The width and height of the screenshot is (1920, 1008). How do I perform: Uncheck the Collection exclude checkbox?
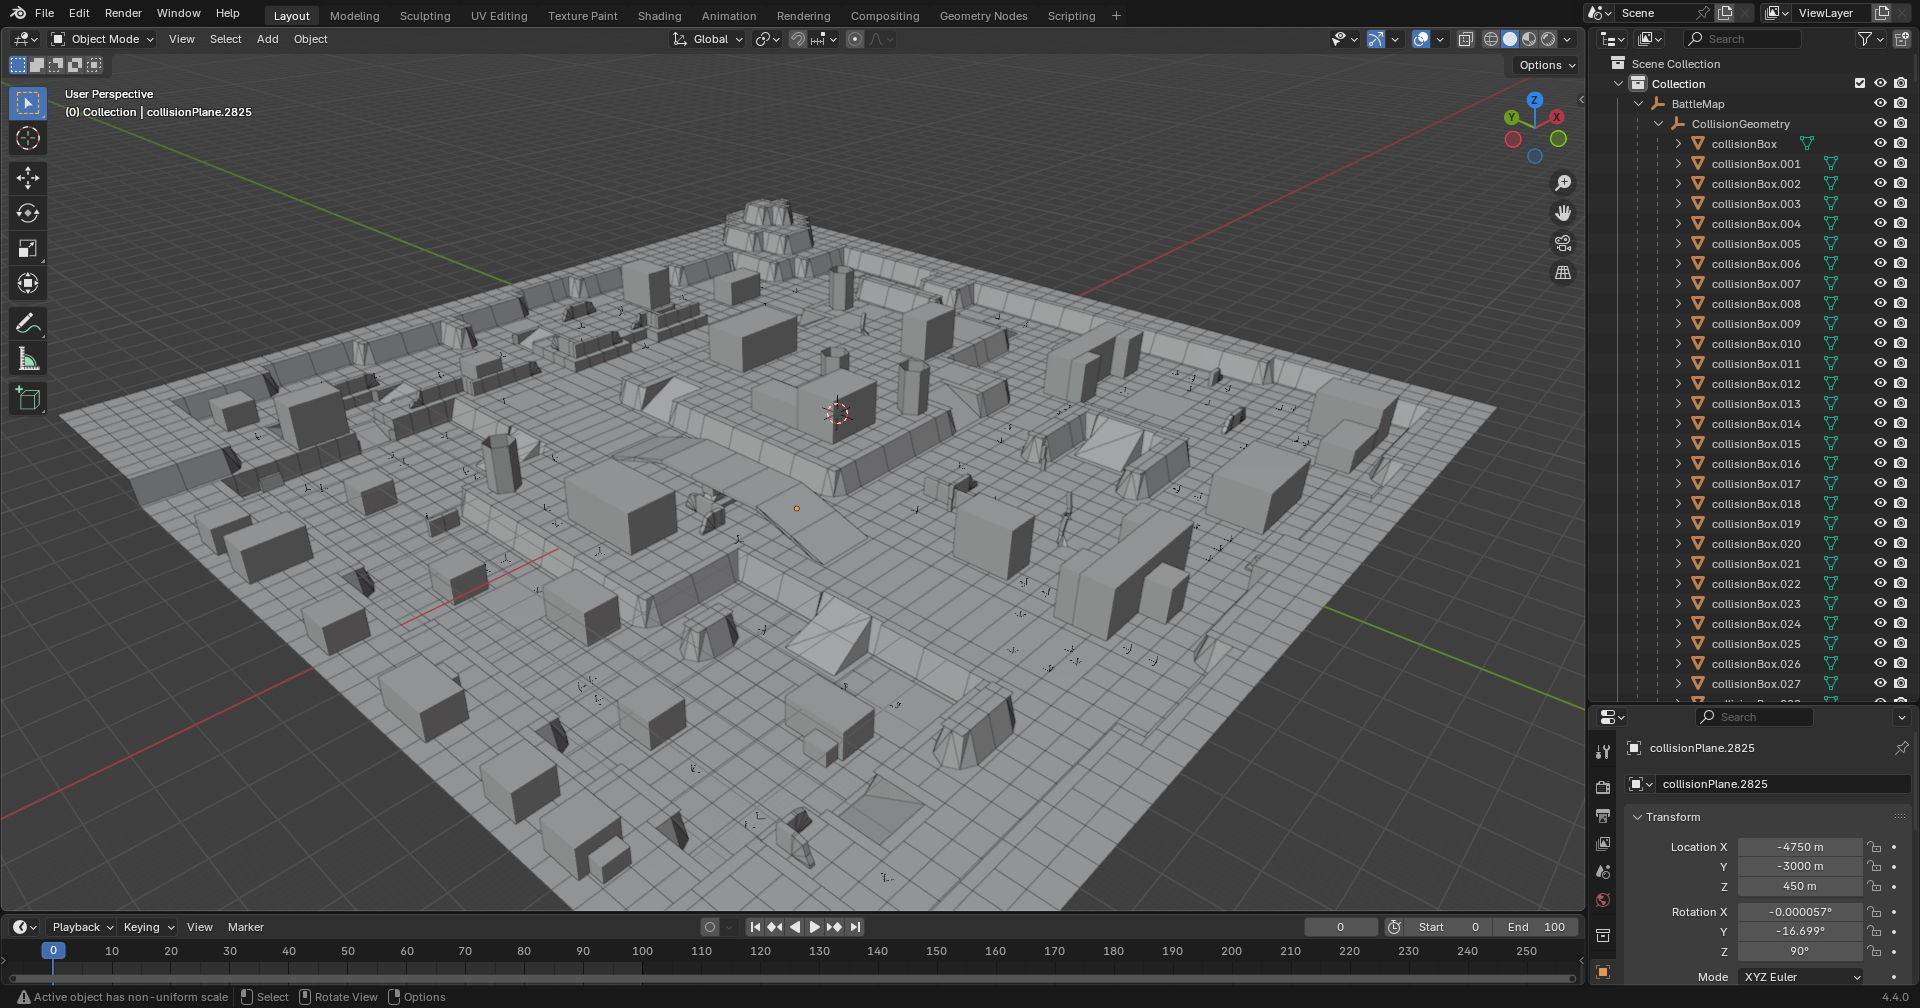click(1860, 84)
